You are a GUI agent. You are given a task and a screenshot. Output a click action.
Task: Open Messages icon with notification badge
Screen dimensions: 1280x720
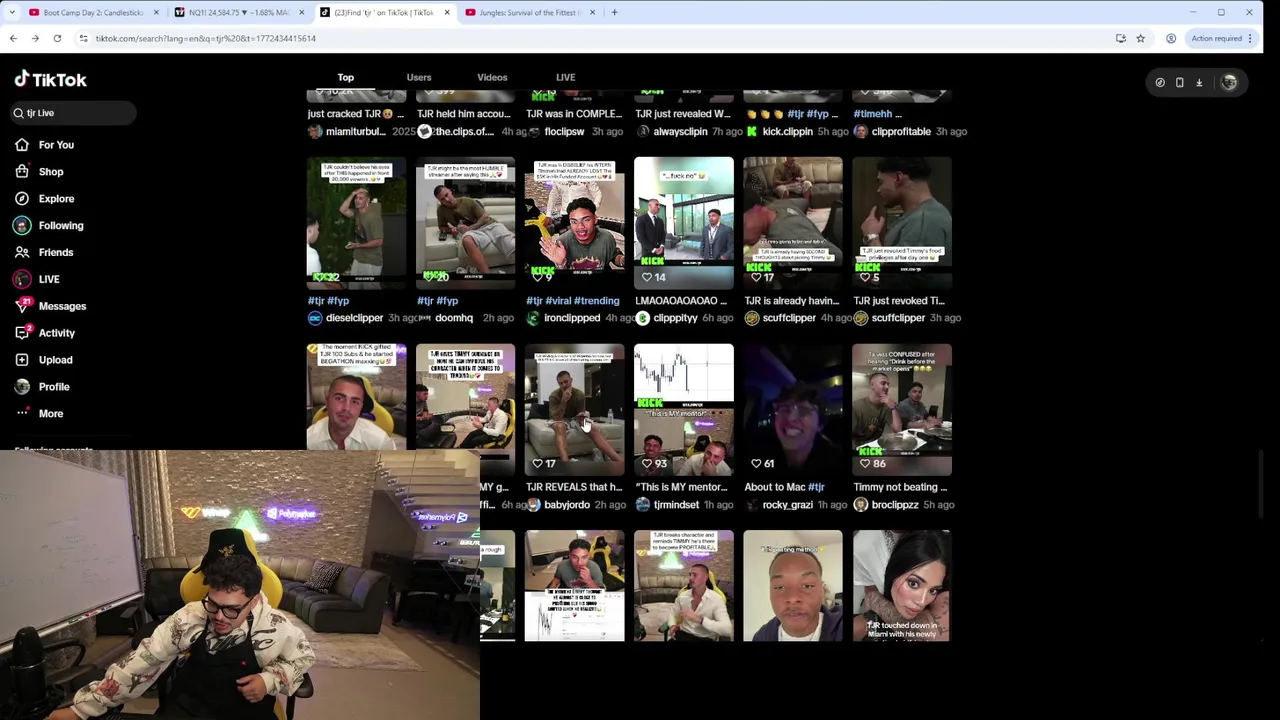click(x=22, y=306)
